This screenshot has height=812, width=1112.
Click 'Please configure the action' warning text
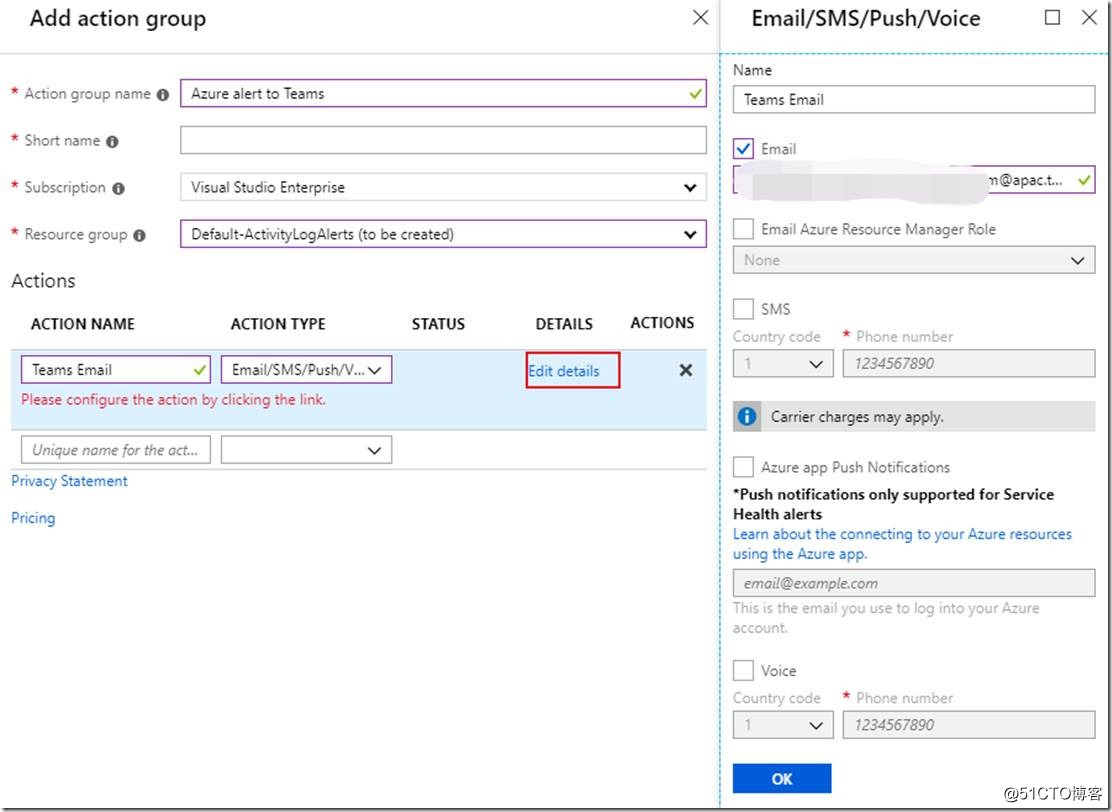tap(174, 400)
